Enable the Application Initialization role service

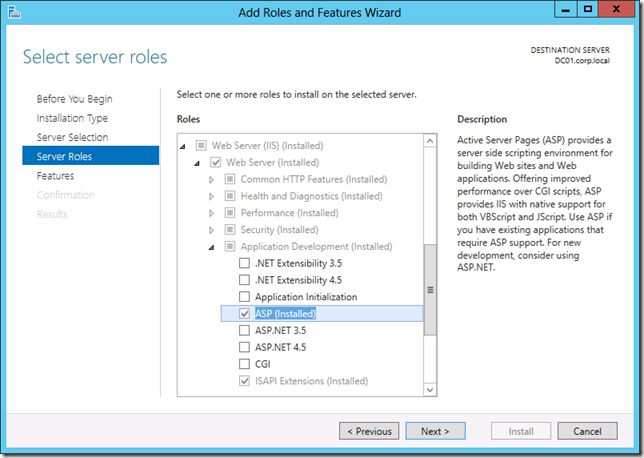246,297
